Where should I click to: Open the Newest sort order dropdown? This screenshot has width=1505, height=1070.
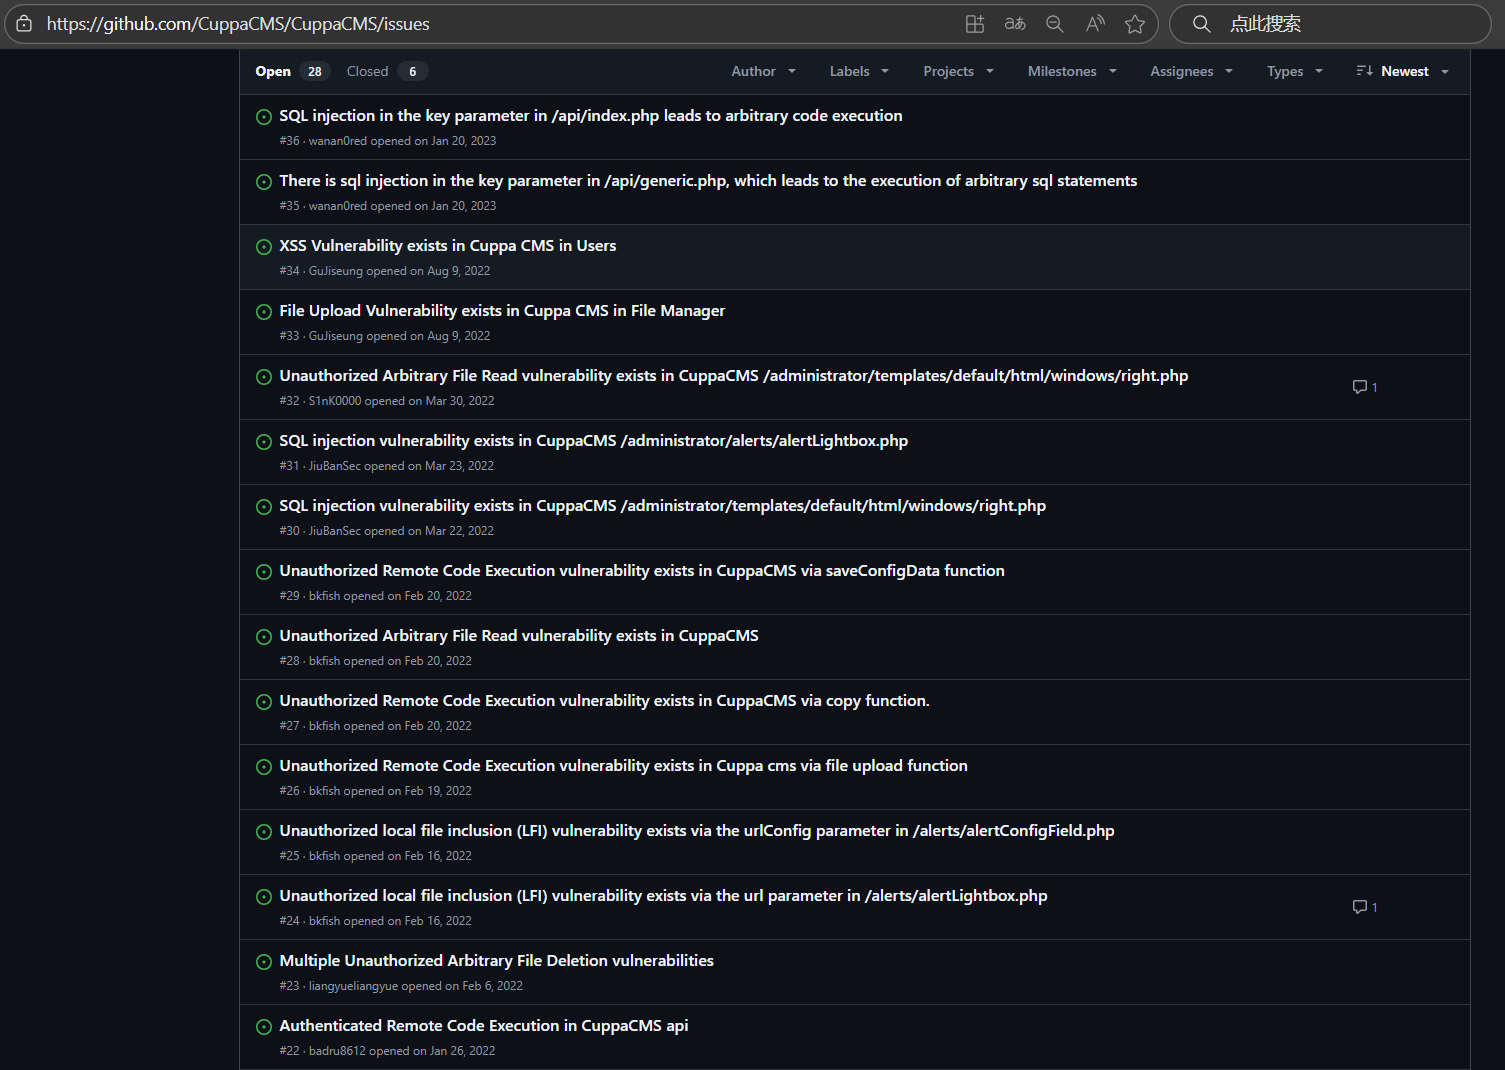1402,71
